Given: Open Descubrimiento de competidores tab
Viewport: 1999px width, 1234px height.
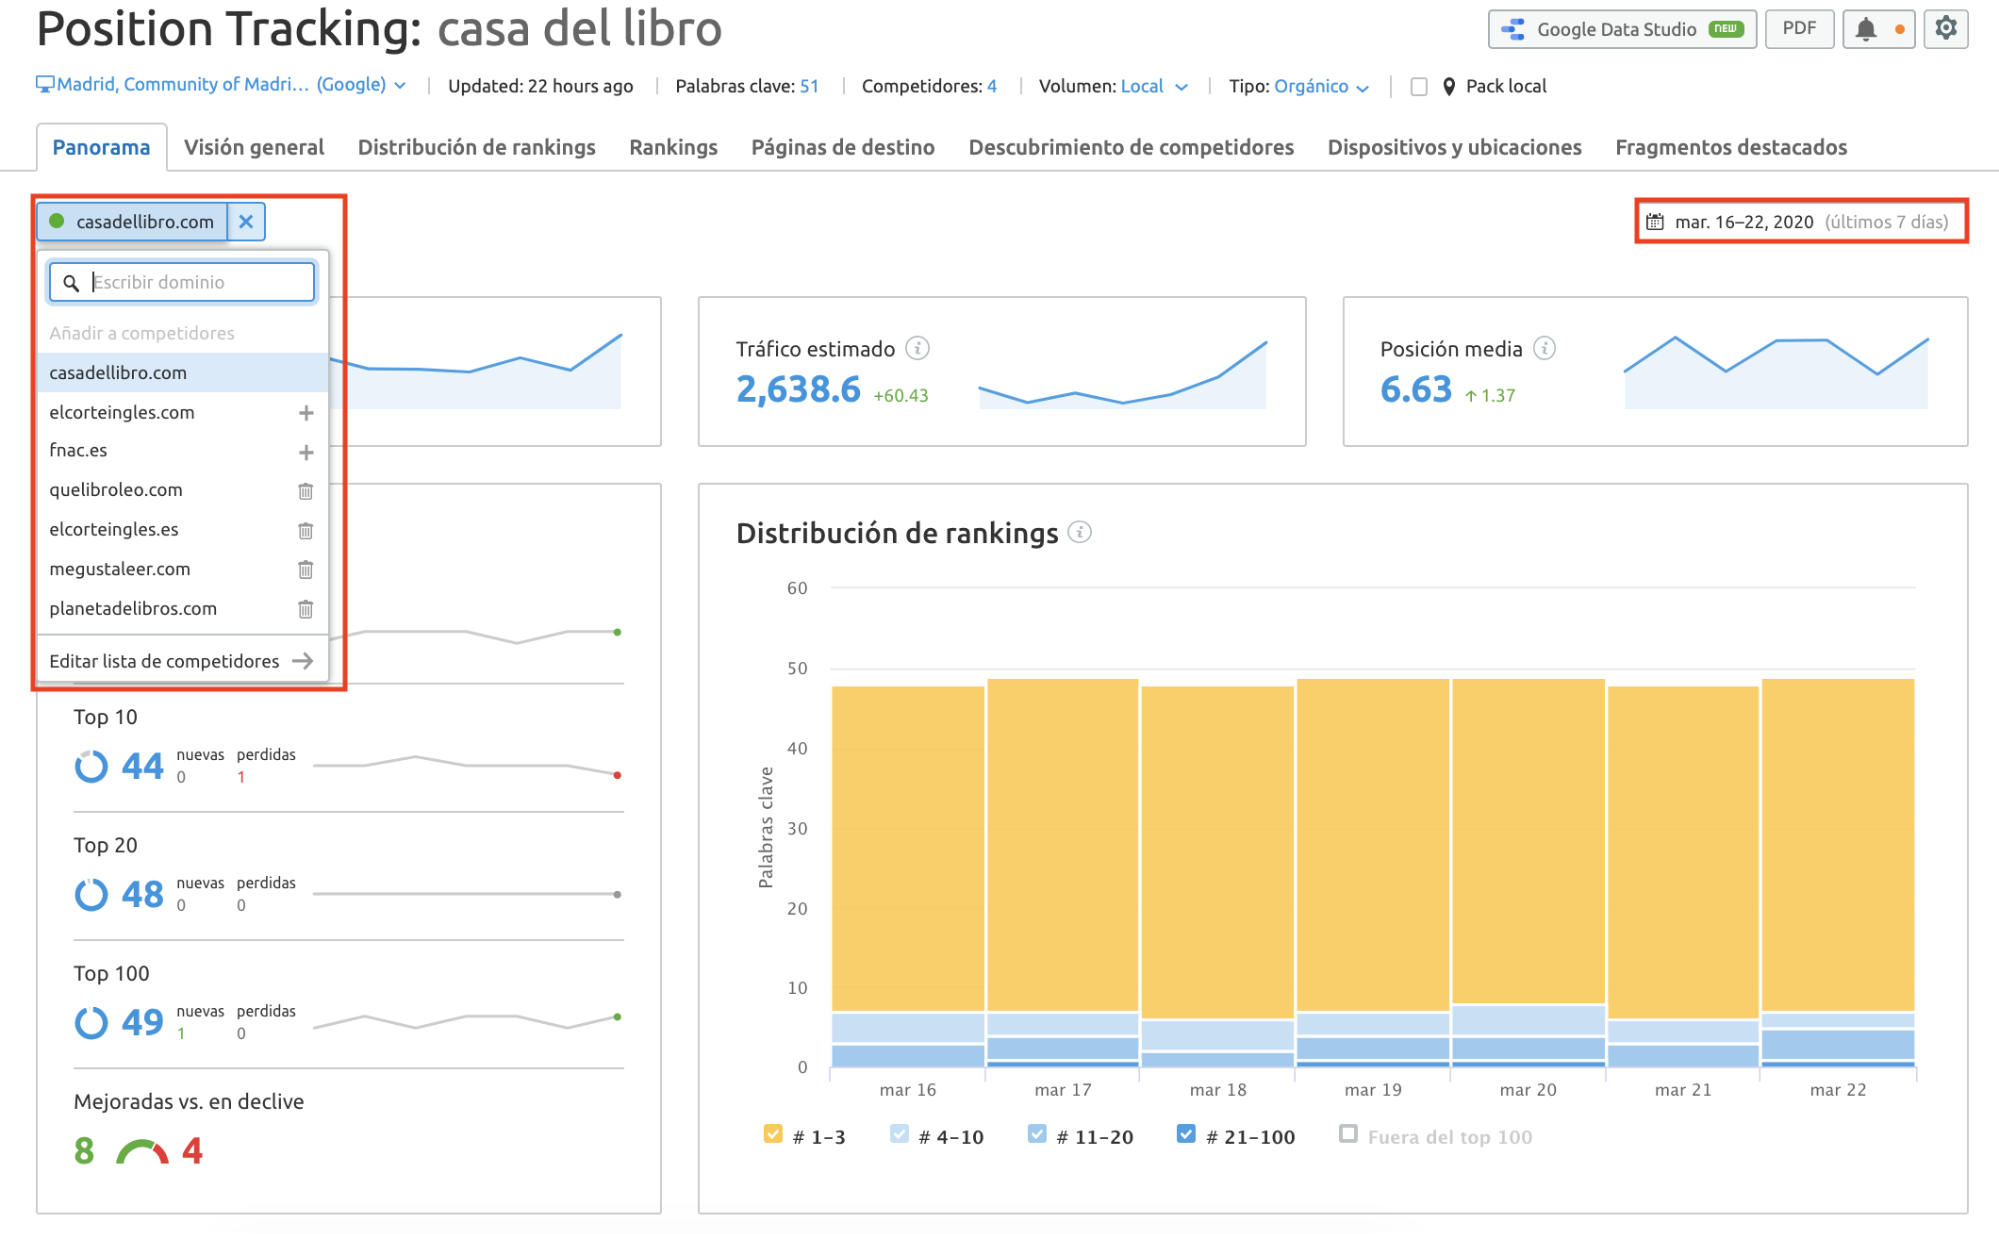Looking at the screenshot, I should tap(1131, 147).
